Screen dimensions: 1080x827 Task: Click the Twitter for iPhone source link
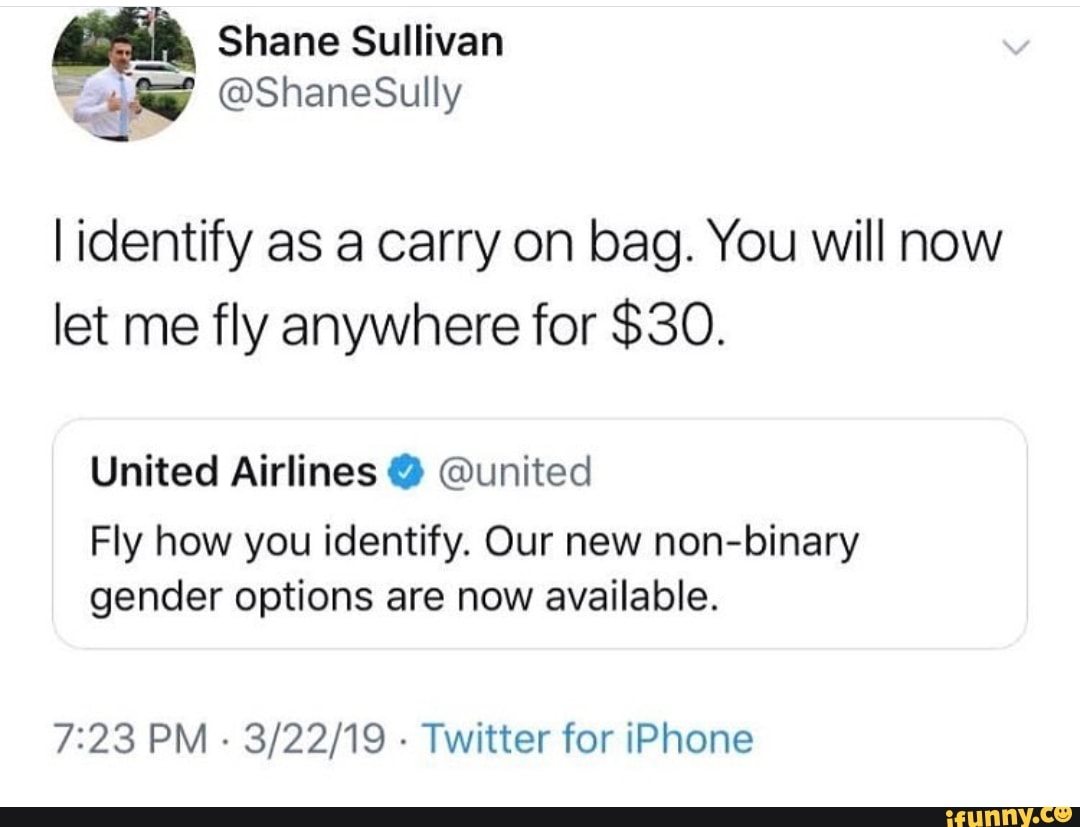tap(587, 739)
